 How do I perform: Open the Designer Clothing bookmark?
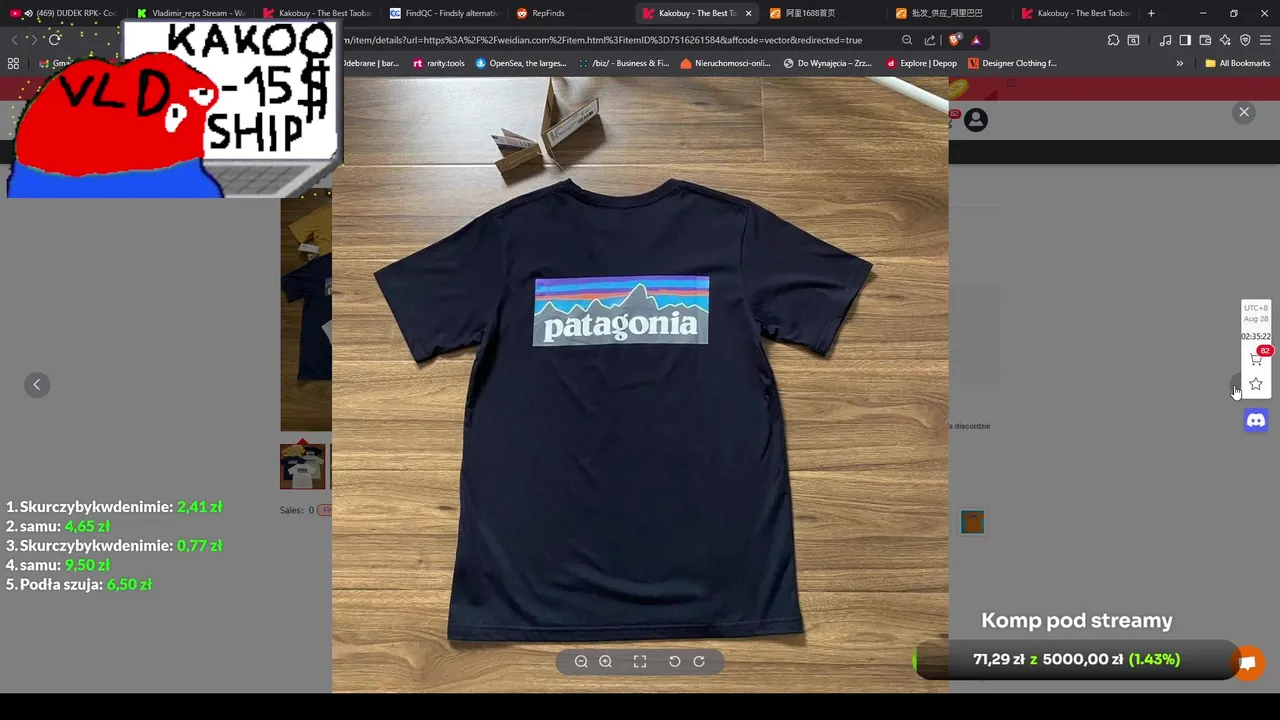(x=1012, y=63)
